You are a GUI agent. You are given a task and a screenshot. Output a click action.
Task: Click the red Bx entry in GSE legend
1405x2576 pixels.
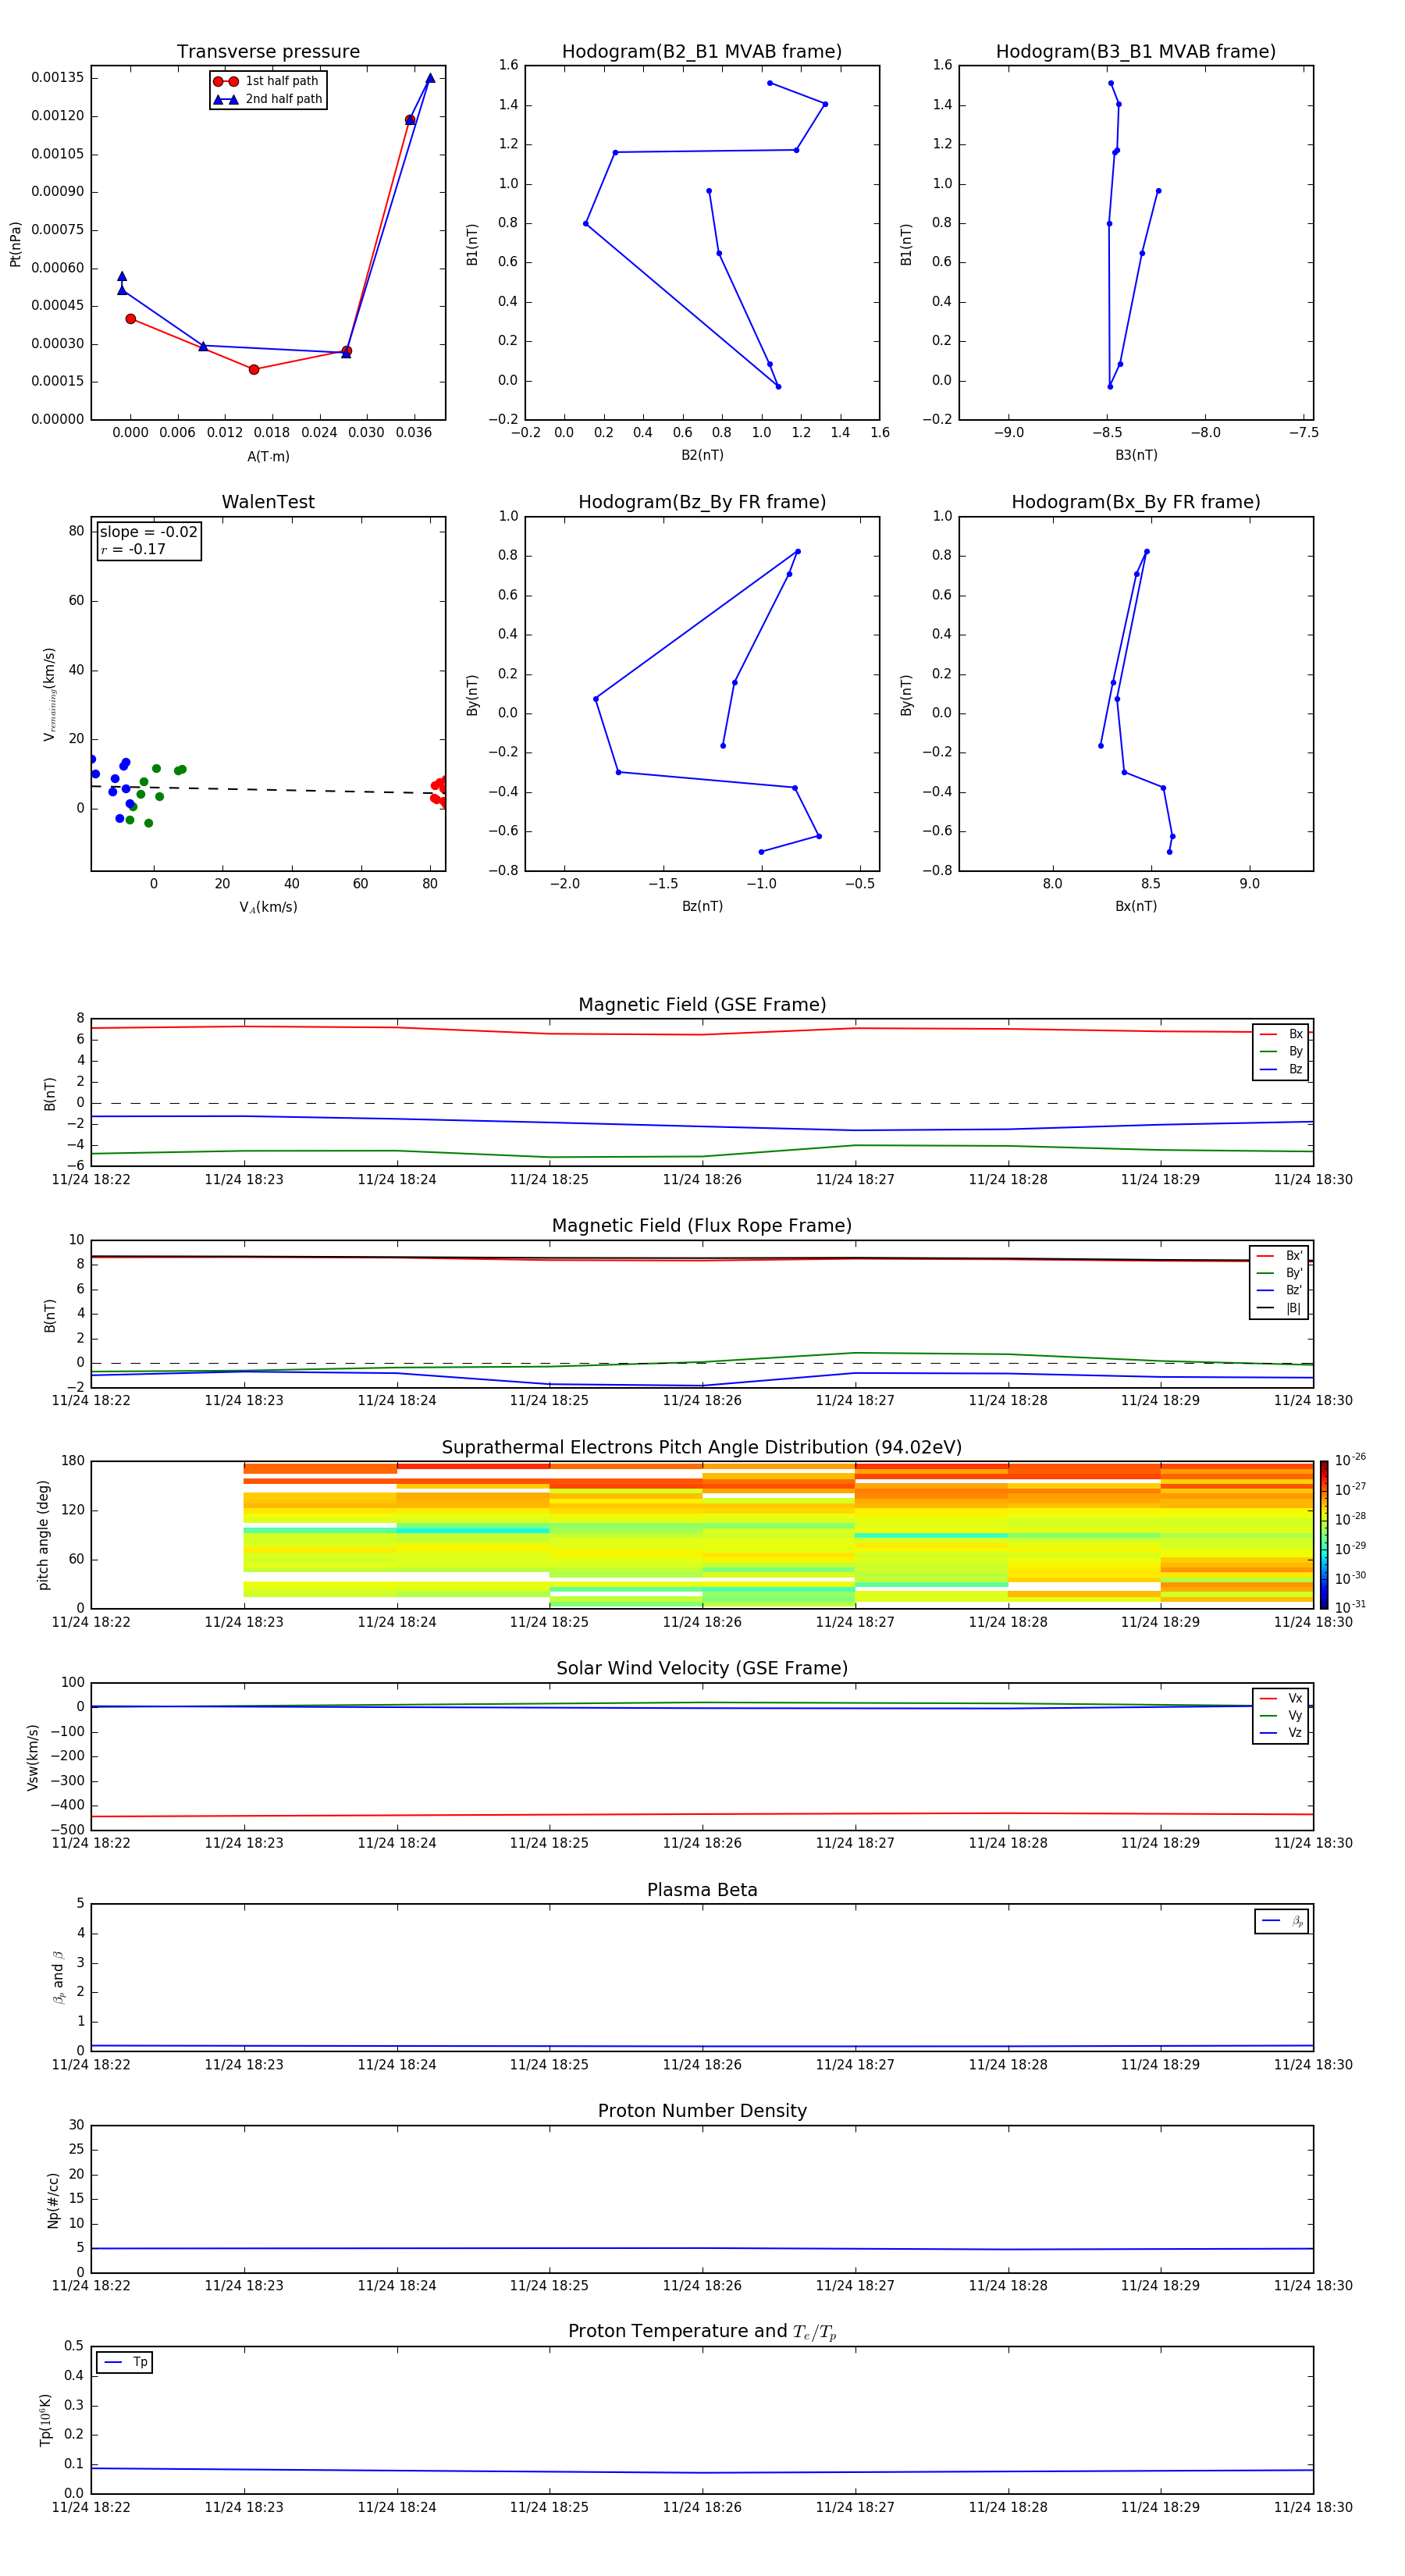click(1281, 1034)
